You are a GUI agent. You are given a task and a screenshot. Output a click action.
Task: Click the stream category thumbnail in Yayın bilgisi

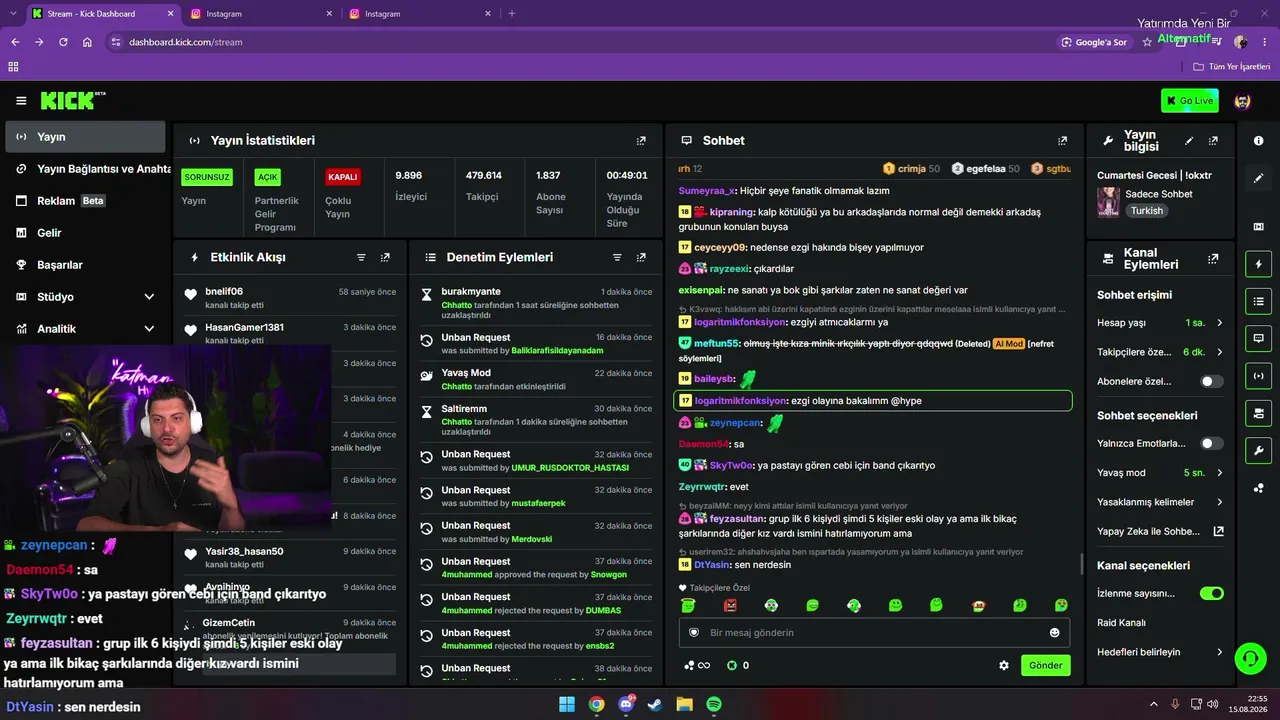(x=1108, y=202)
